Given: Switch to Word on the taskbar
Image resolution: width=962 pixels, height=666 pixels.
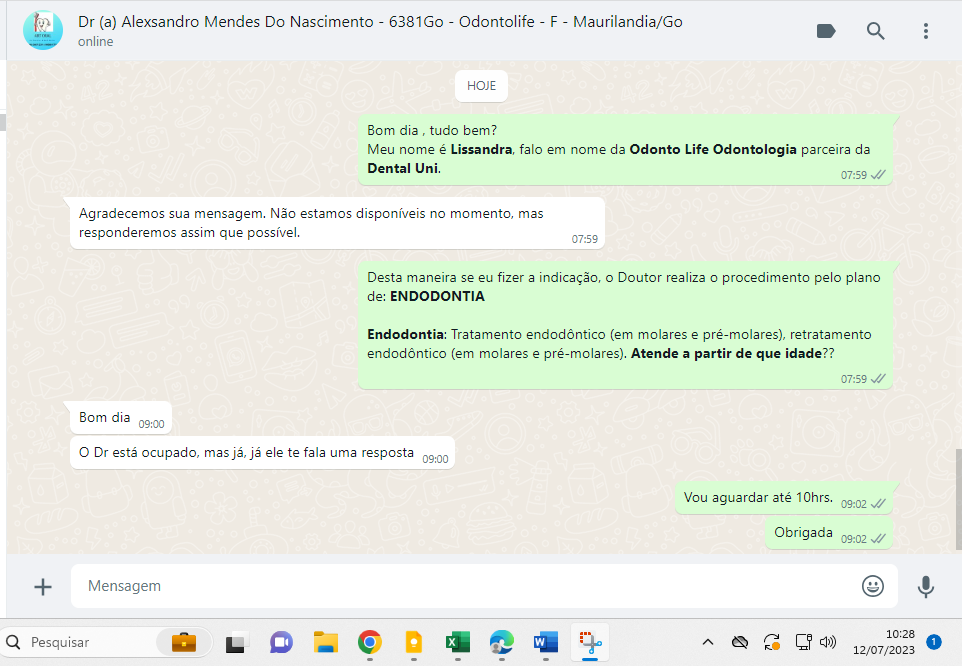Looking at the screenshot, I should 546,642.
